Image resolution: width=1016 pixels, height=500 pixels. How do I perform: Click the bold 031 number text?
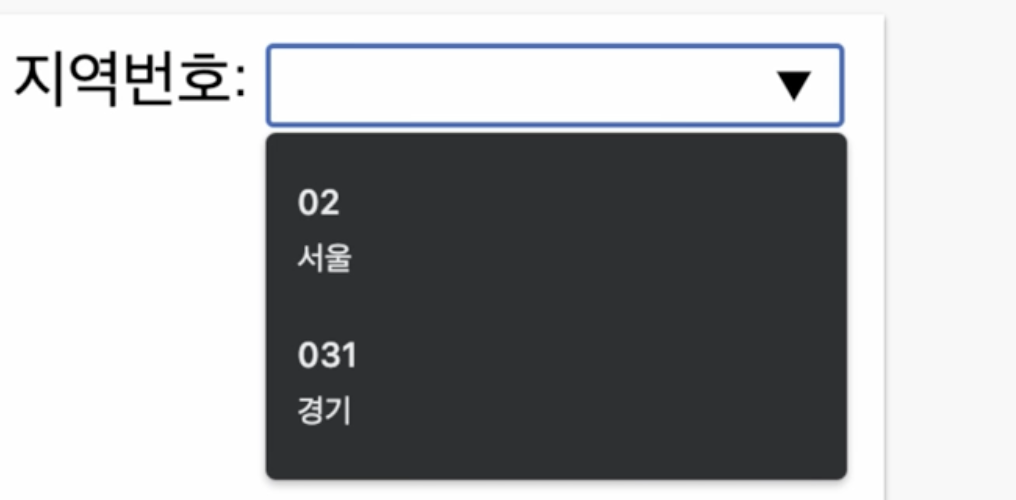click(327, 355)
